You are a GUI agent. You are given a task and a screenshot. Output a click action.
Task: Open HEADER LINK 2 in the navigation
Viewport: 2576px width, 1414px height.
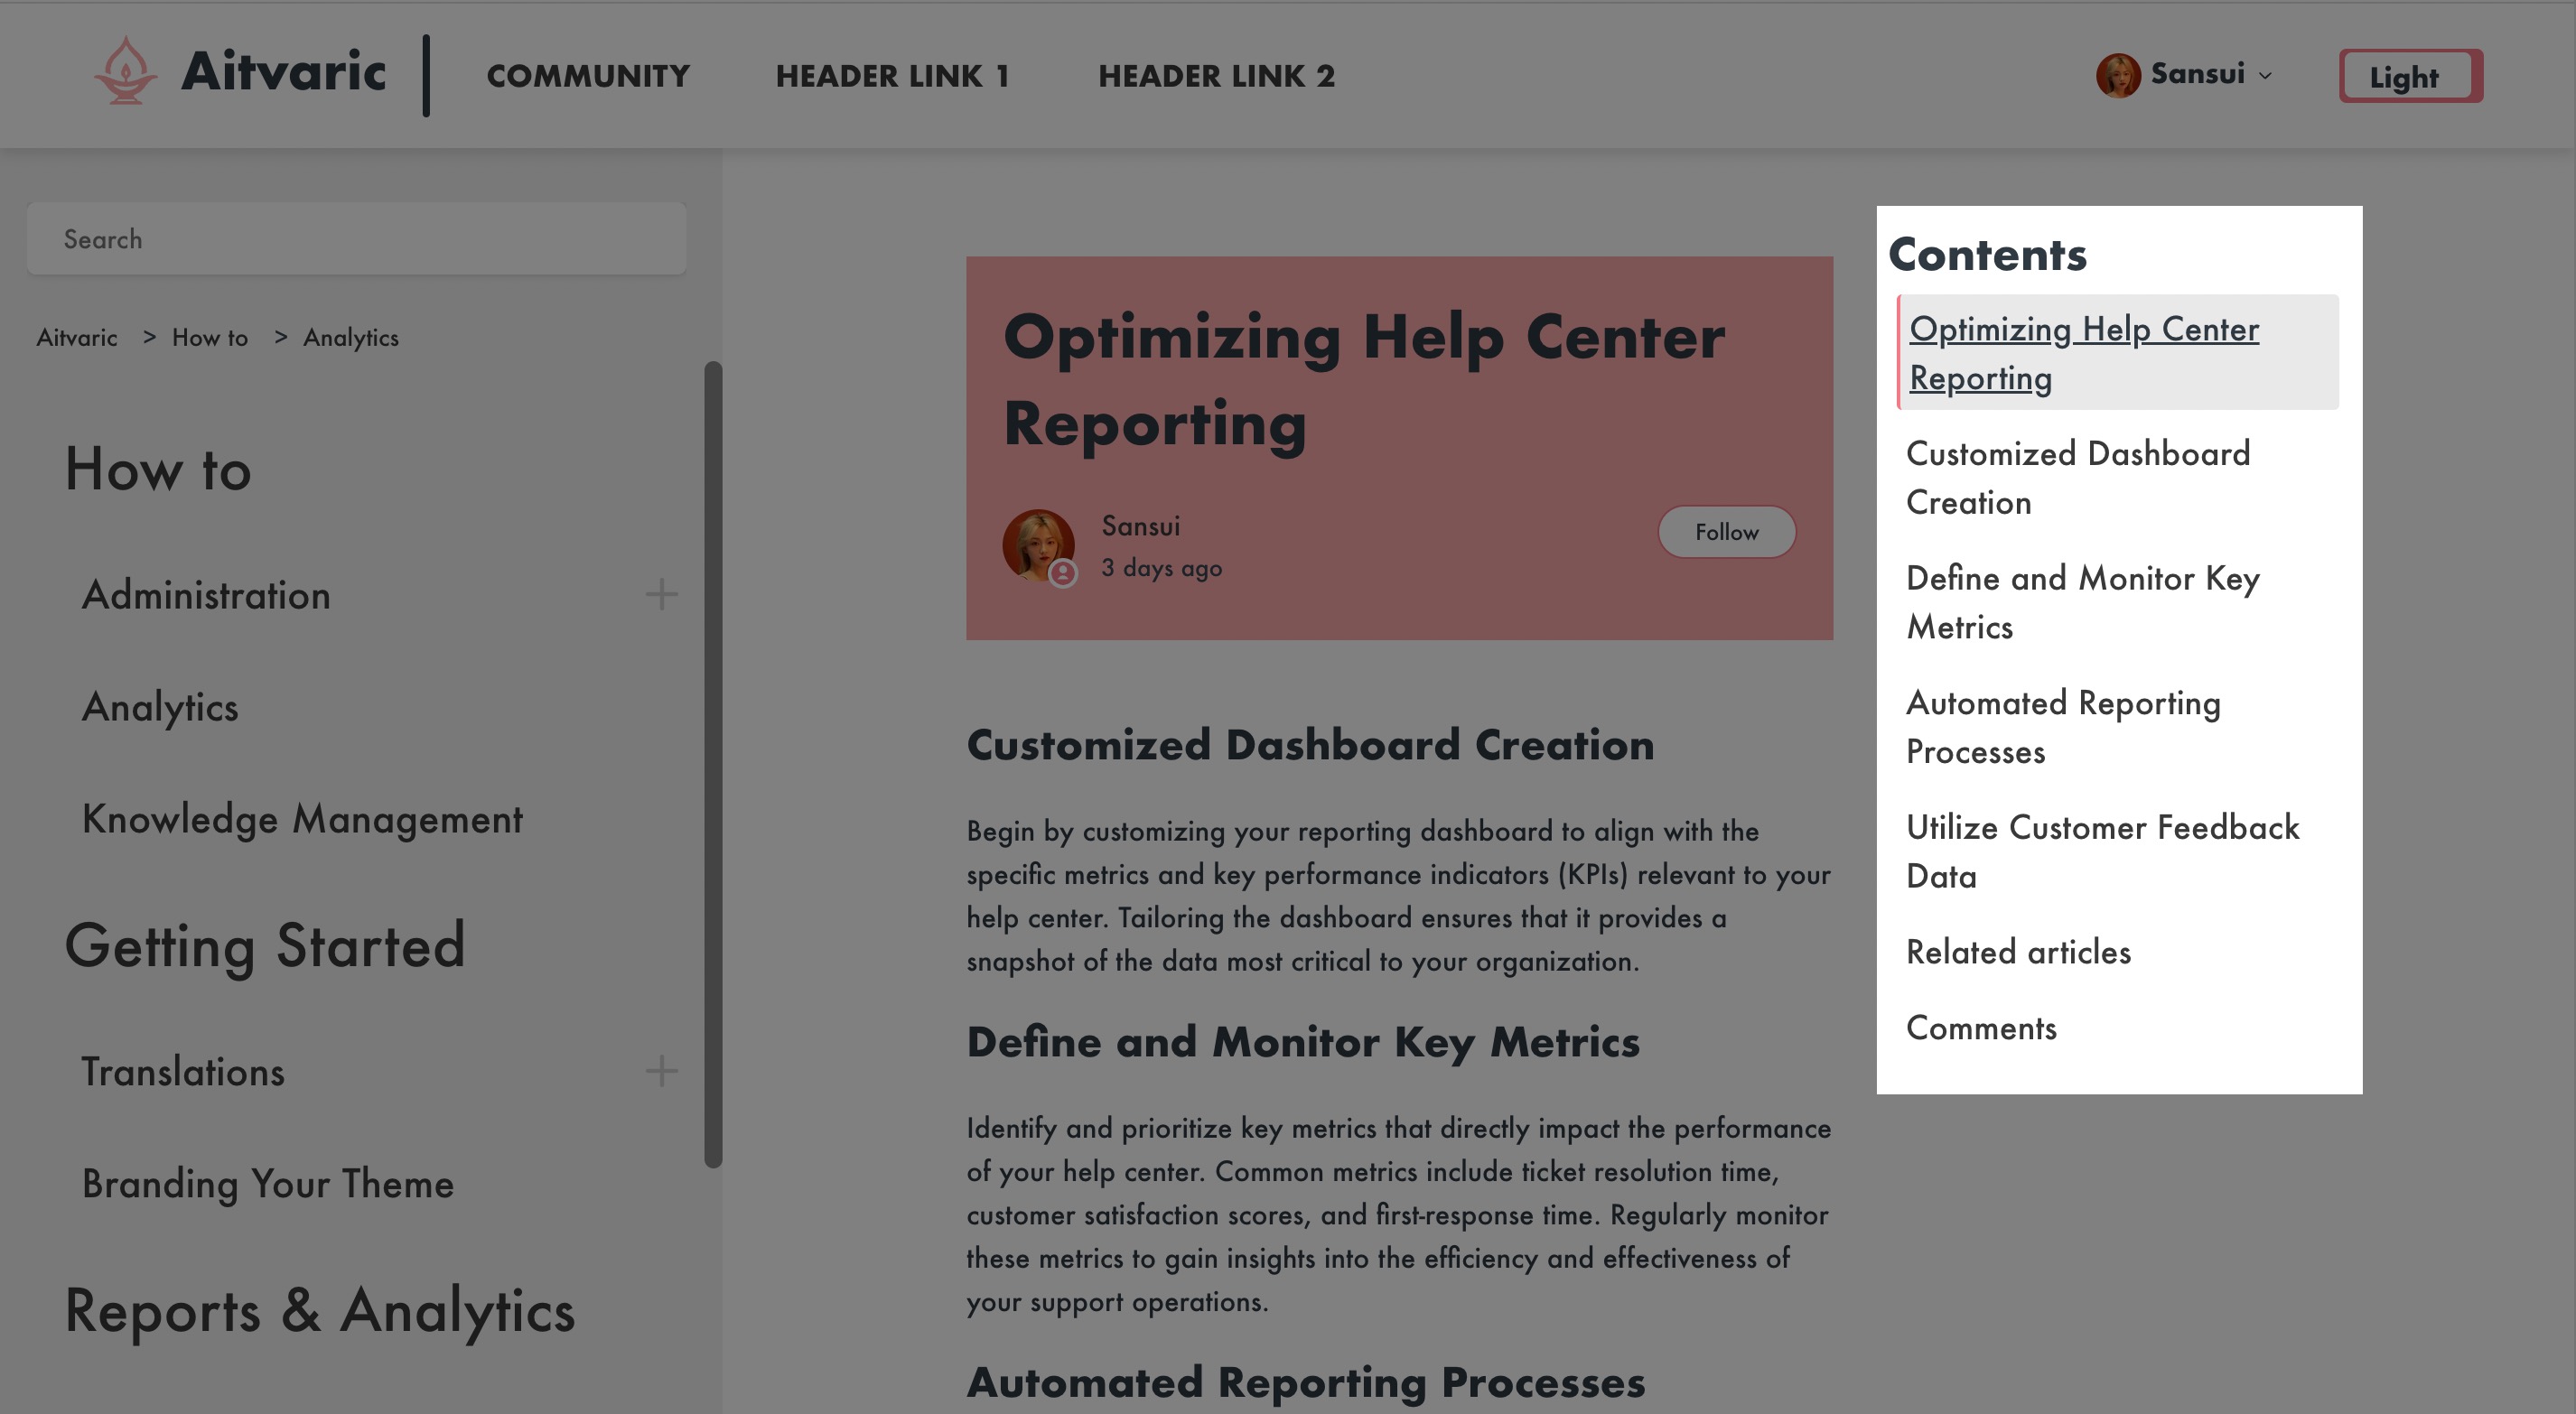pos(1216,76)
